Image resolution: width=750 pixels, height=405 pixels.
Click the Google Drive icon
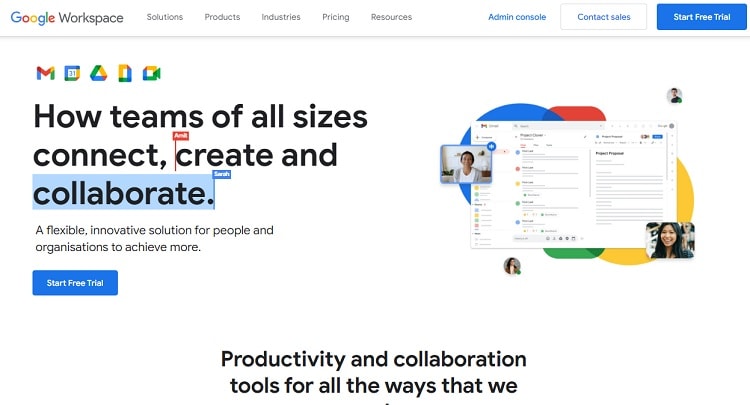click(x=99, y=73)
